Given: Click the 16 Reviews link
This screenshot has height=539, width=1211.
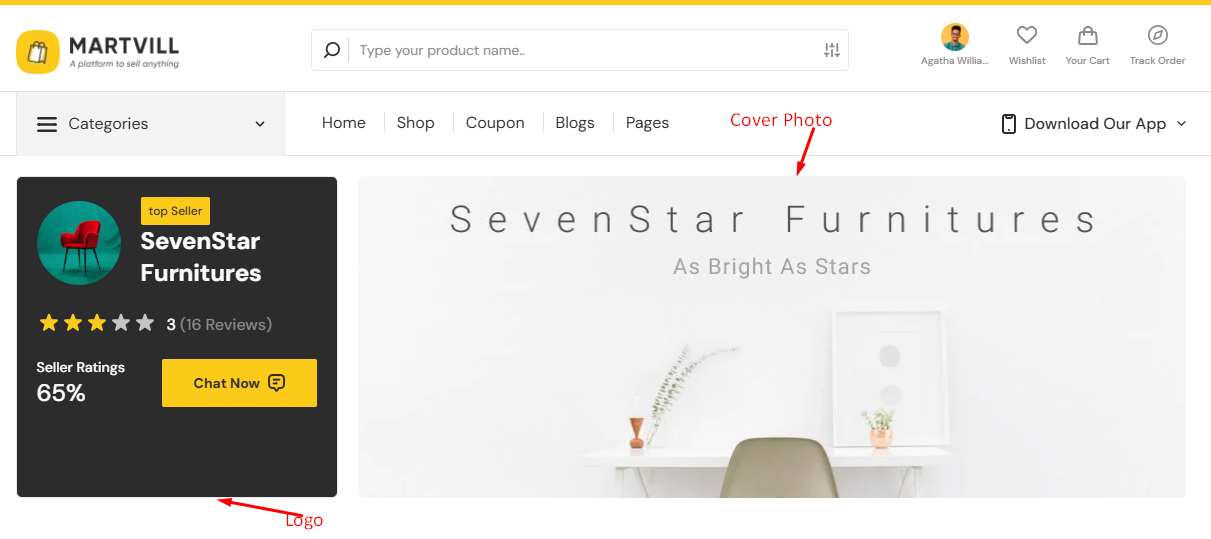Looking at the screenshot, I should pyautogui.click(x=226, y=324).
